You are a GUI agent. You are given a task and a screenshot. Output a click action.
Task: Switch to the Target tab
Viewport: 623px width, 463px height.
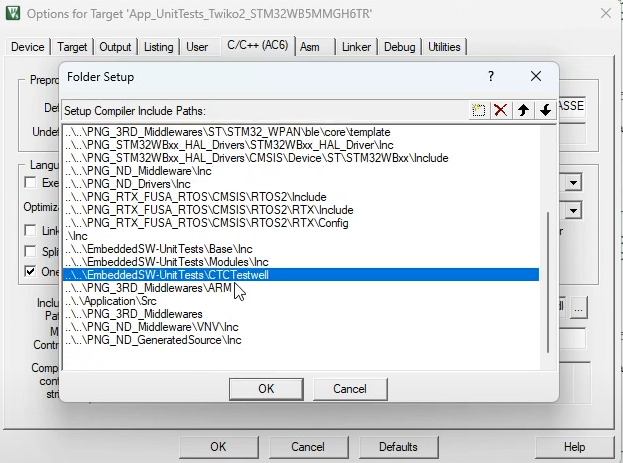72,47
